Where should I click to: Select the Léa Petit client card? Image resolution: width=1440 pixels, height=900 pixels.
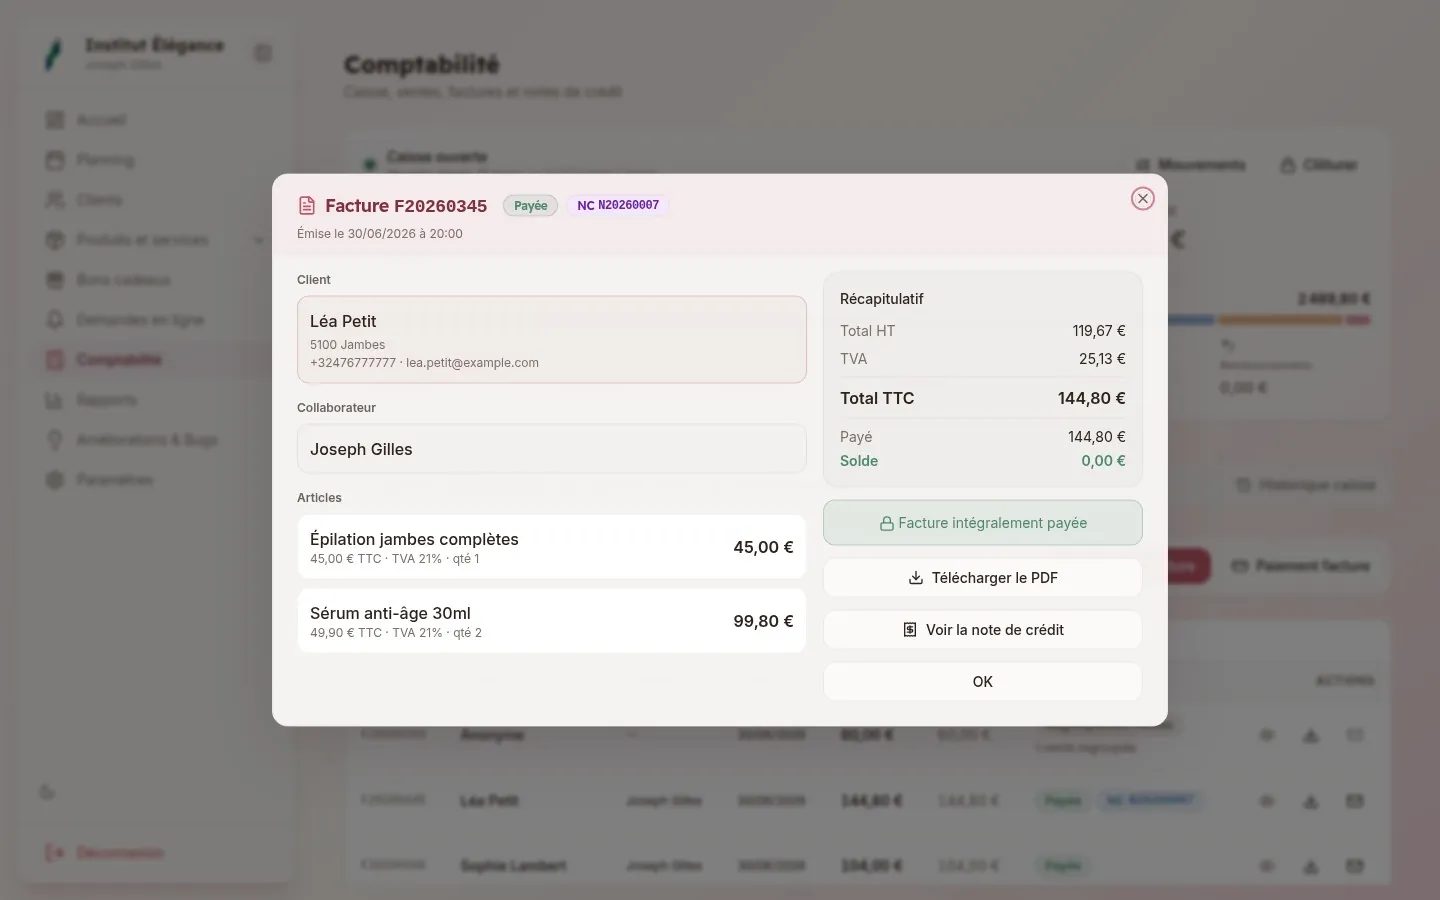point(552,339)
